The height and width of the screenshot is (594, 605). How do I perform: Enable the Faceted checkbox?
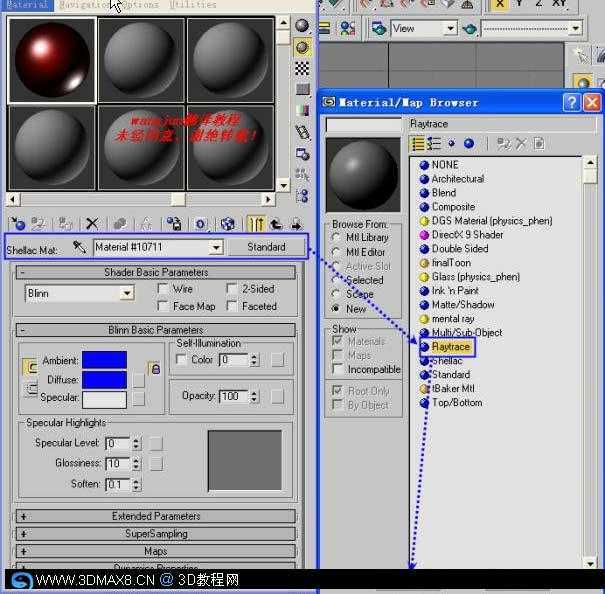(x=232, y=306)
